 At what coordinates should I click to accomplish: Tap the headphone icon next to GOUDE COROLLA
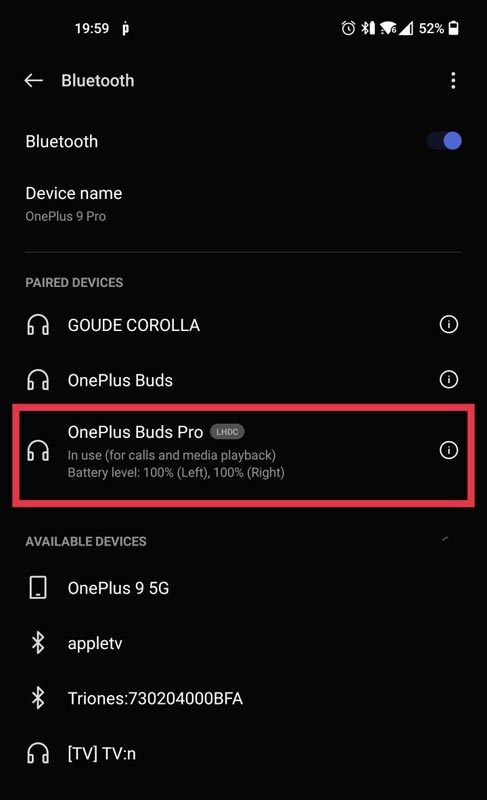point(38,324)
